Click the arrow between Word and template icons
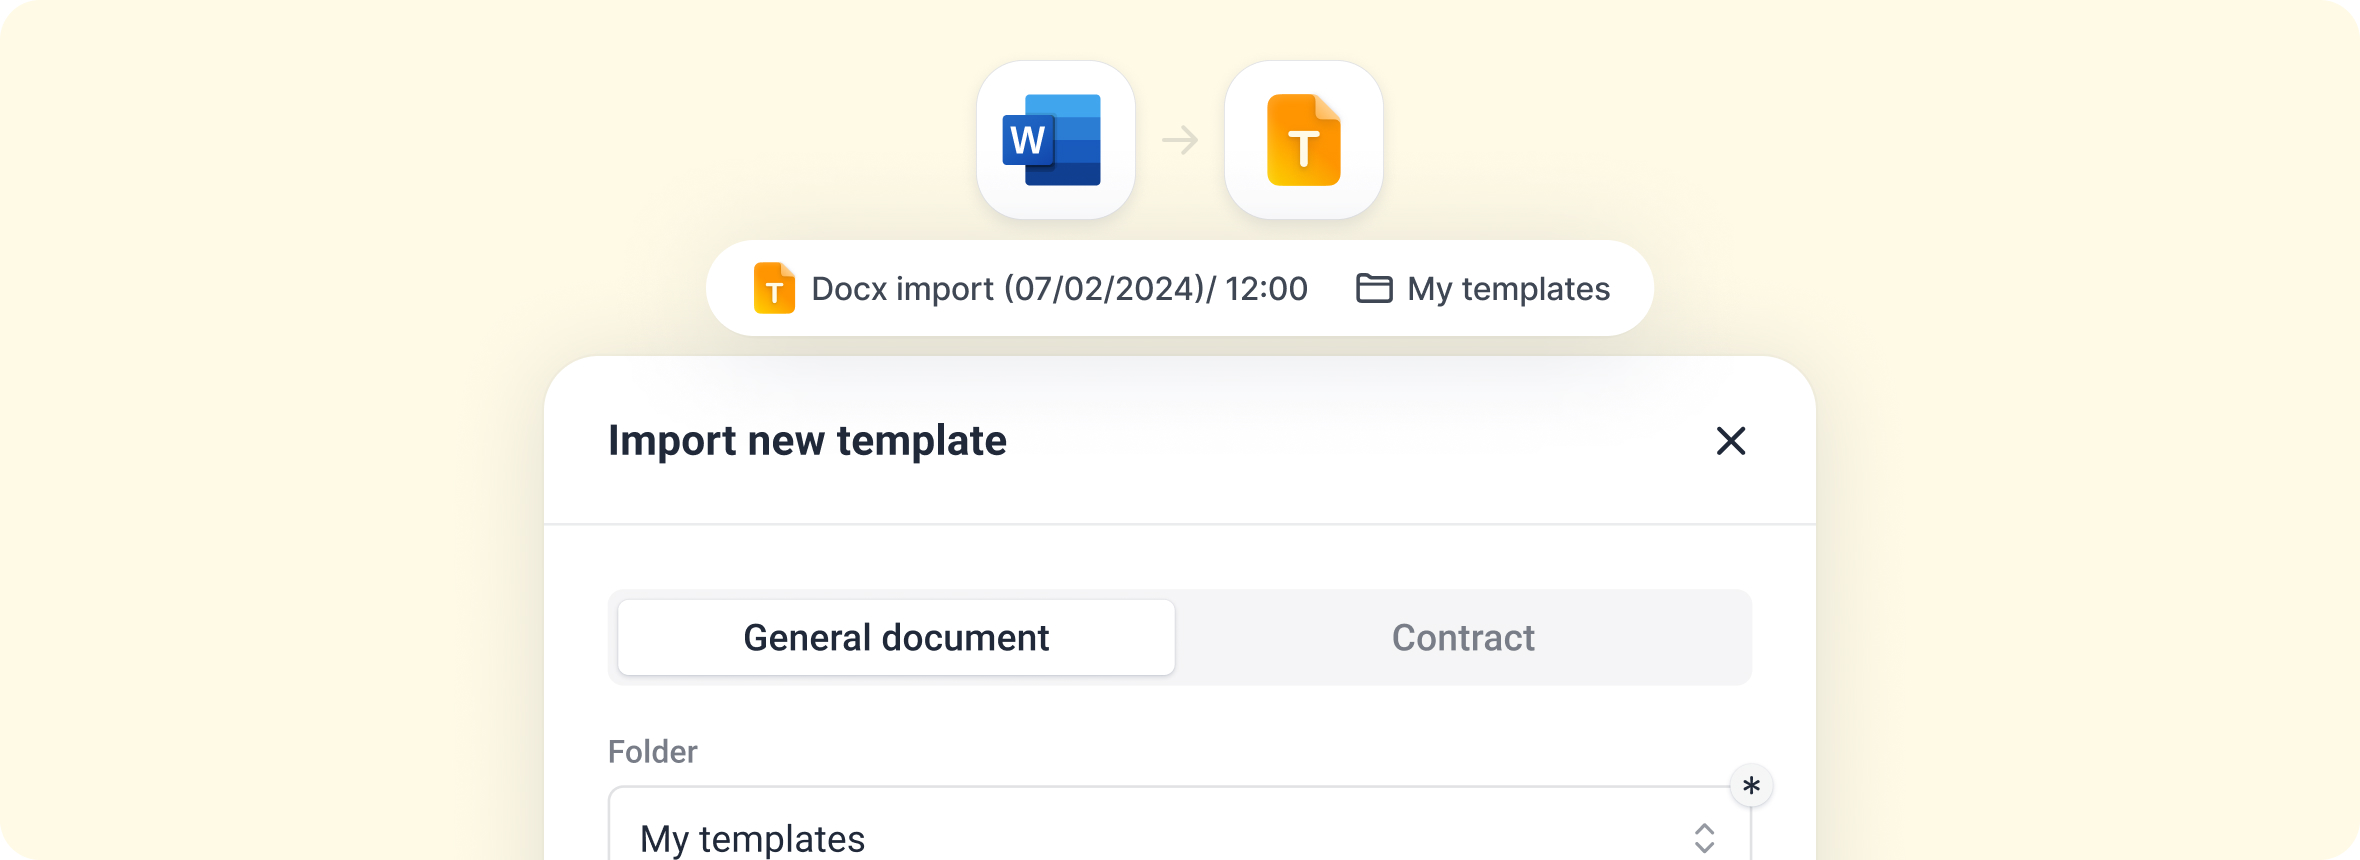2360x860 pixels. click(1180, 140)
